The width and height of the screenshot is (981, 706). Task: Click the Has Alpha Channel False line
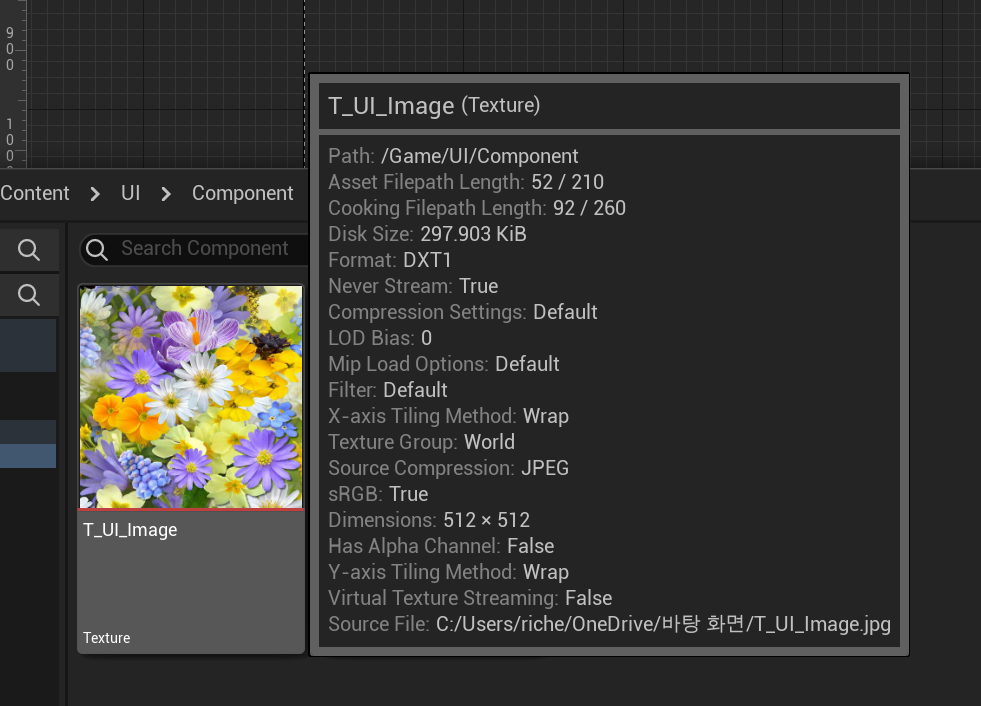tap(441, 546)
